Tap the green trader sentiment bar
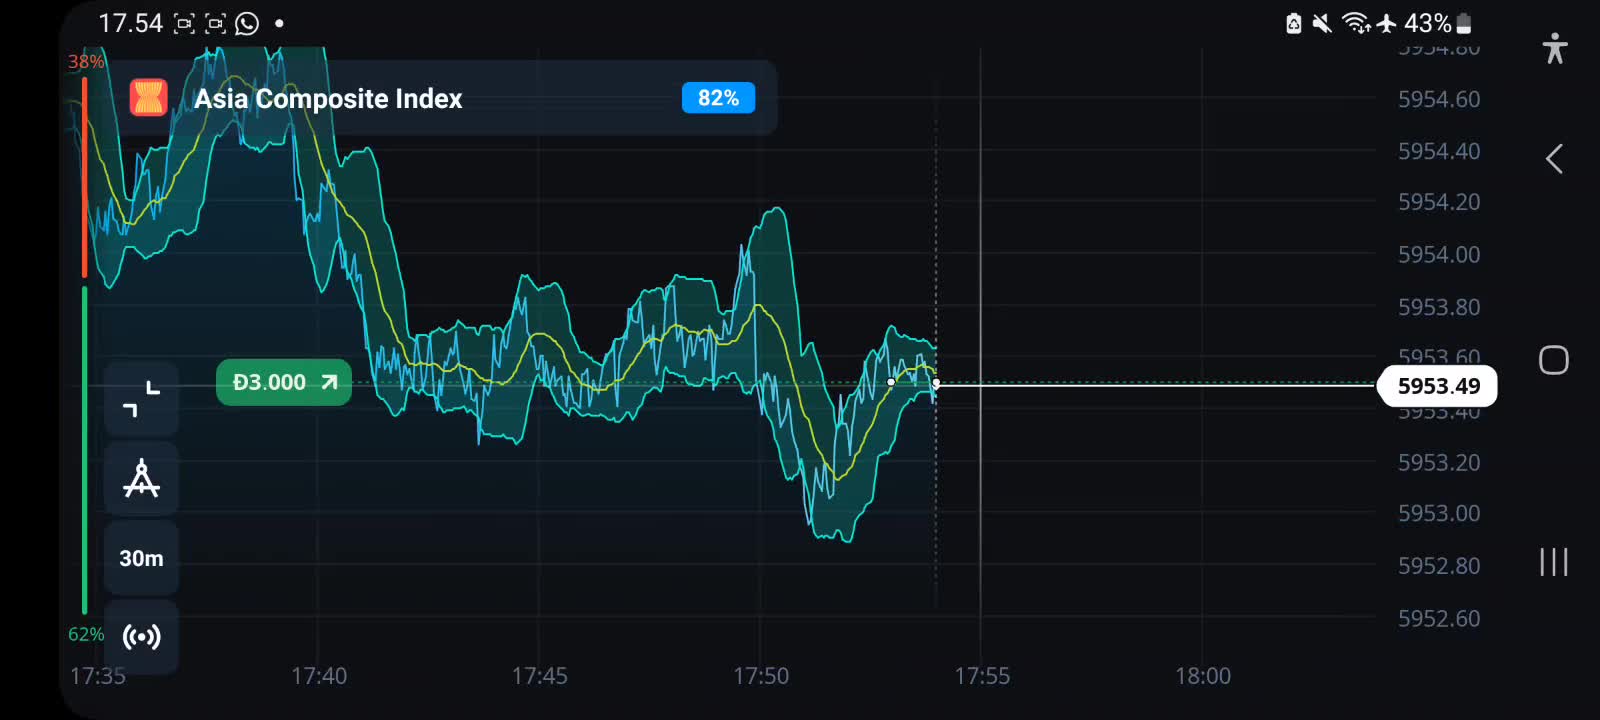Screen dimensions: 1600x720 tap(85, 450)
